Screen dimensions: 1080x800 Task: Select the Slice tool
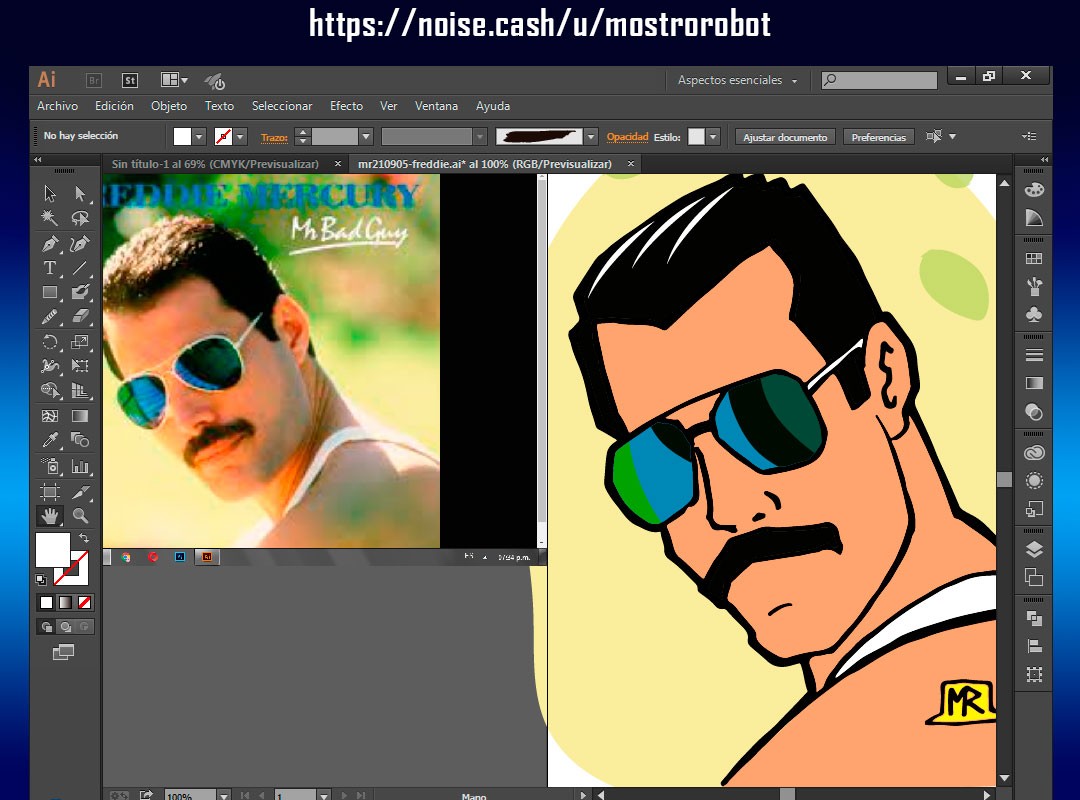click(x=80, y=491)
